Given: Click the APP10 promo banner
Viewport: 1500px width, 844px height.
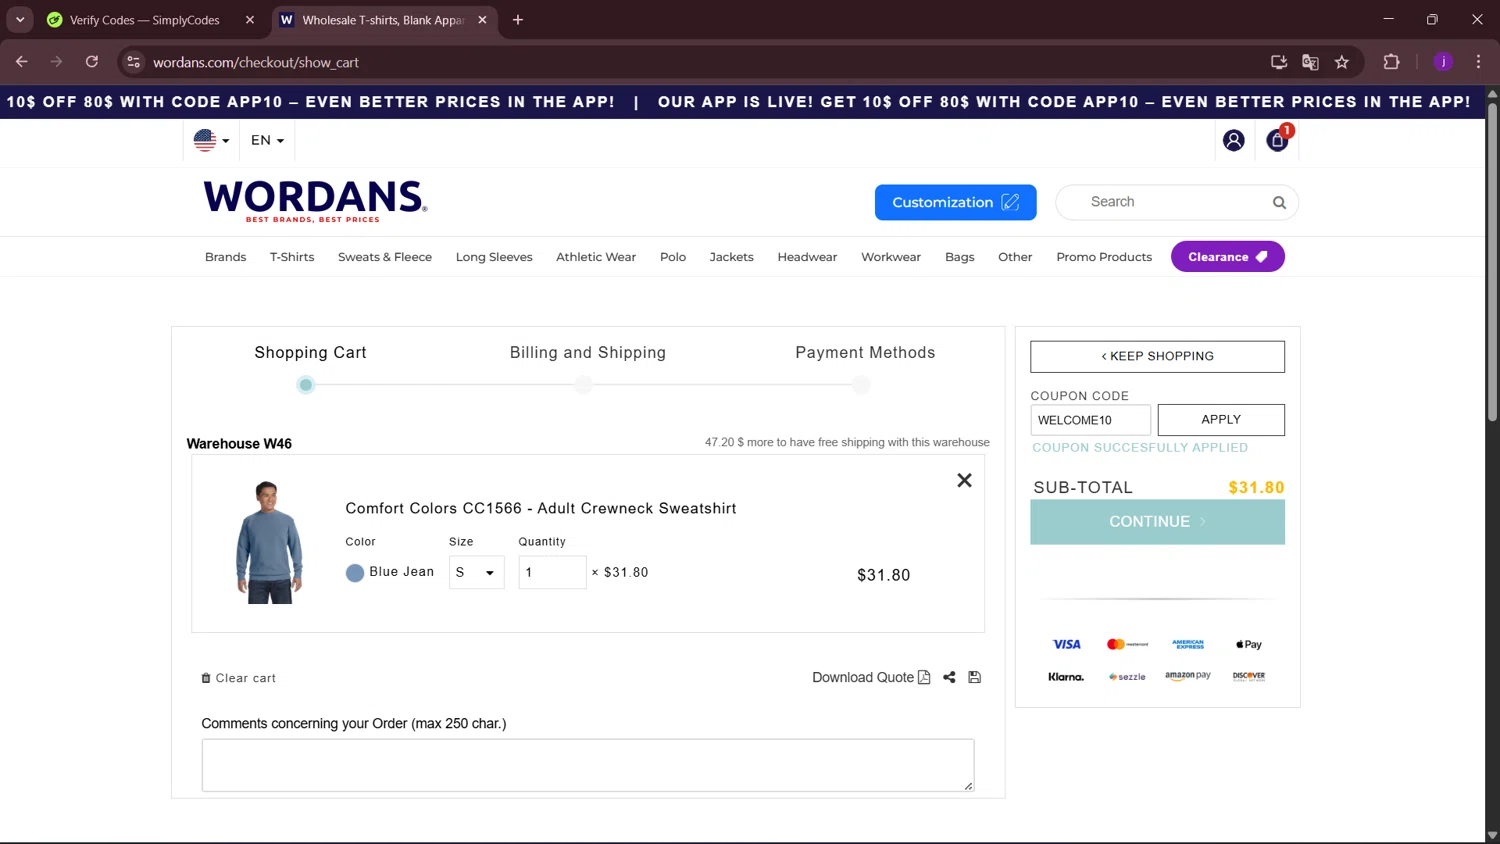Looking at the screenshot, I should (742, 102).
